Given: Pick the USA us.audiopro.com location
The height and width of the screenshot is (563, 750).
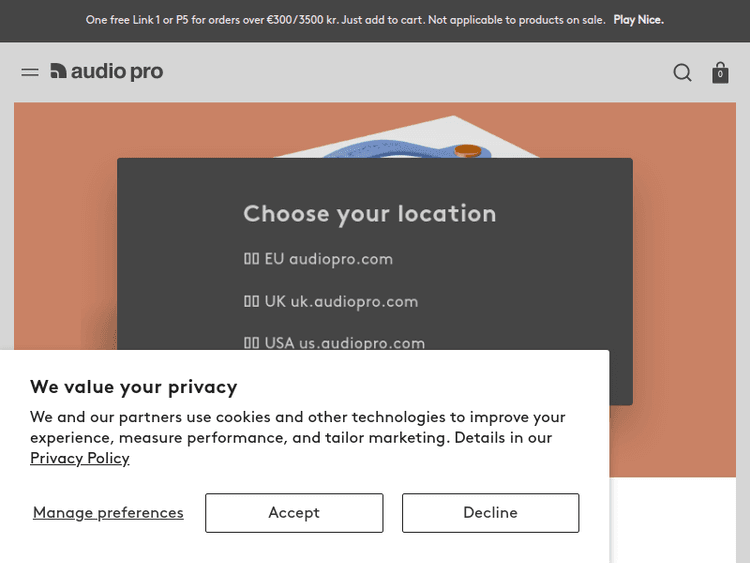Looking at the screenshot, I should click(345, 343).
